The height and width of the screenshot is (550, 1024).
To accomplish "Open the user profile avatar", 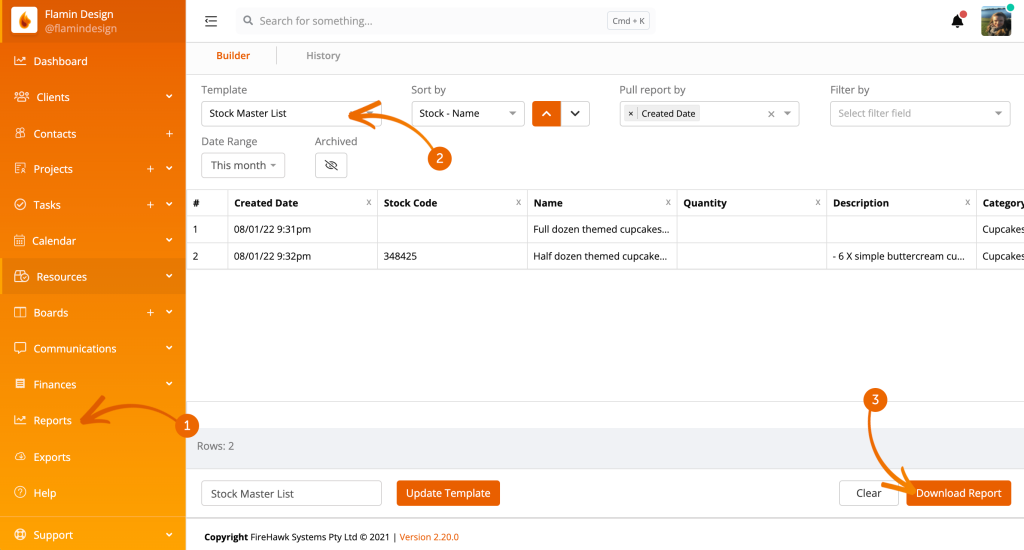I will pyautogui.click(x=995, y=21).
